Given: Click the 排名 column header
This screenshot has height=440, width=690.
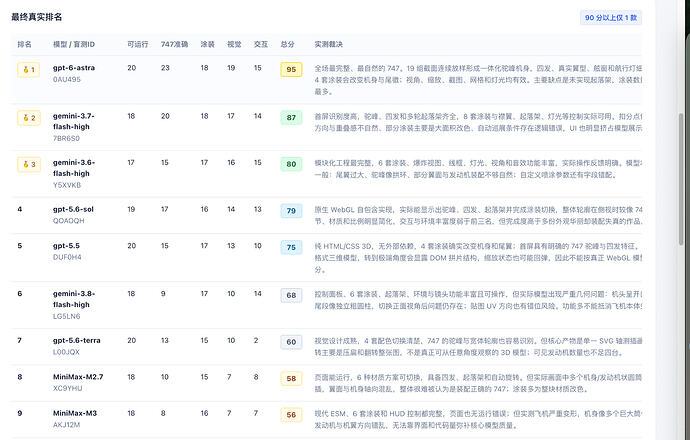Looking at the screenshot, I should point(24,44).
